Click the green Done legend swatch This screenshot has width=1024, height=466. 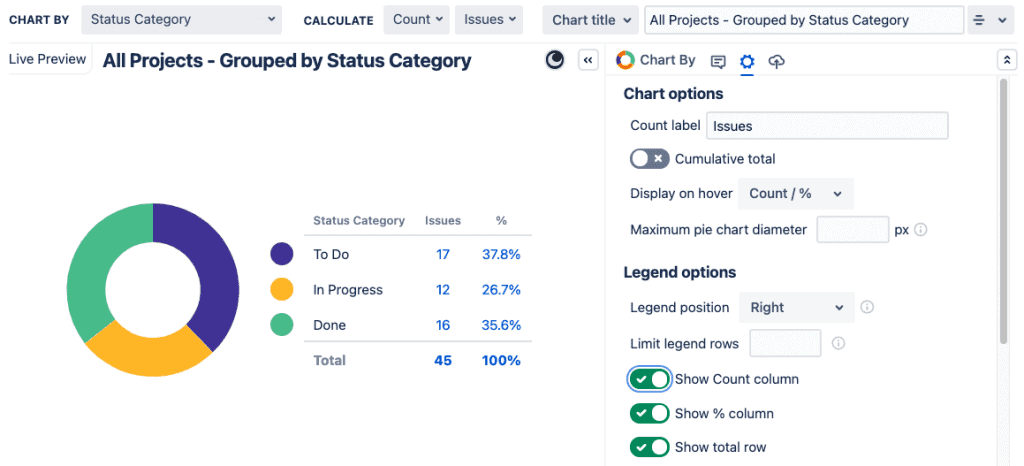pos(282,325)
